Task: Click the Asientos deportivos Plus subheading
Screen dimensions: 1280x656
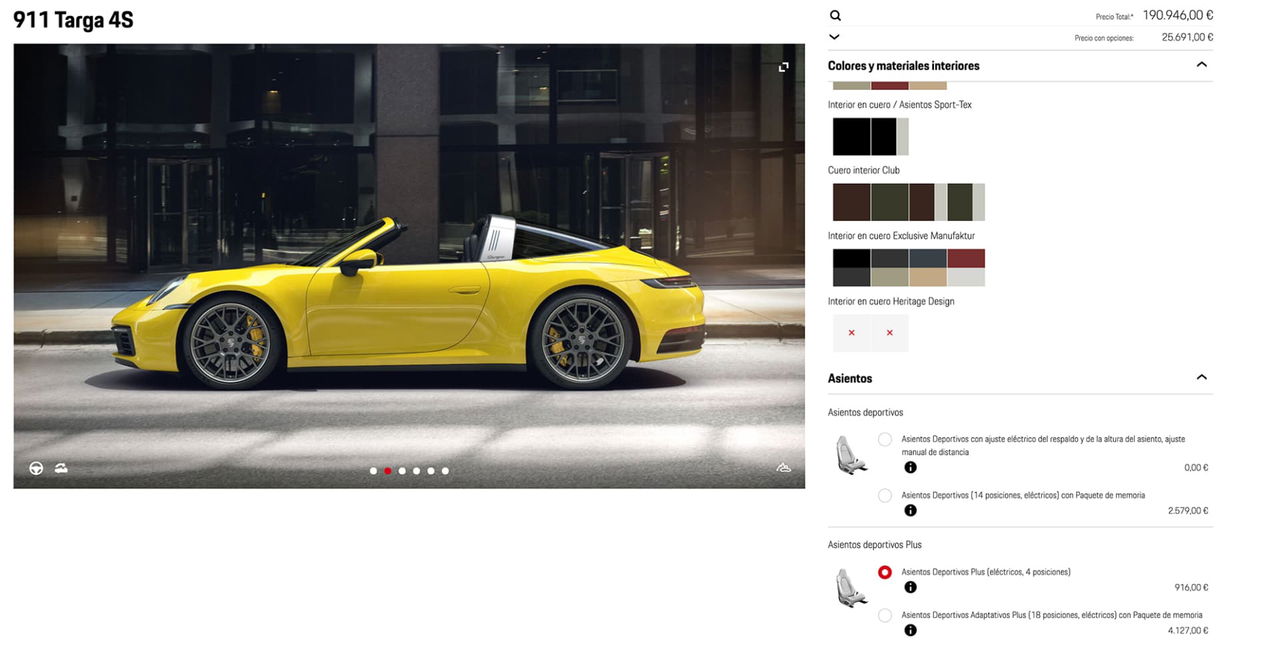Action: 875,545
